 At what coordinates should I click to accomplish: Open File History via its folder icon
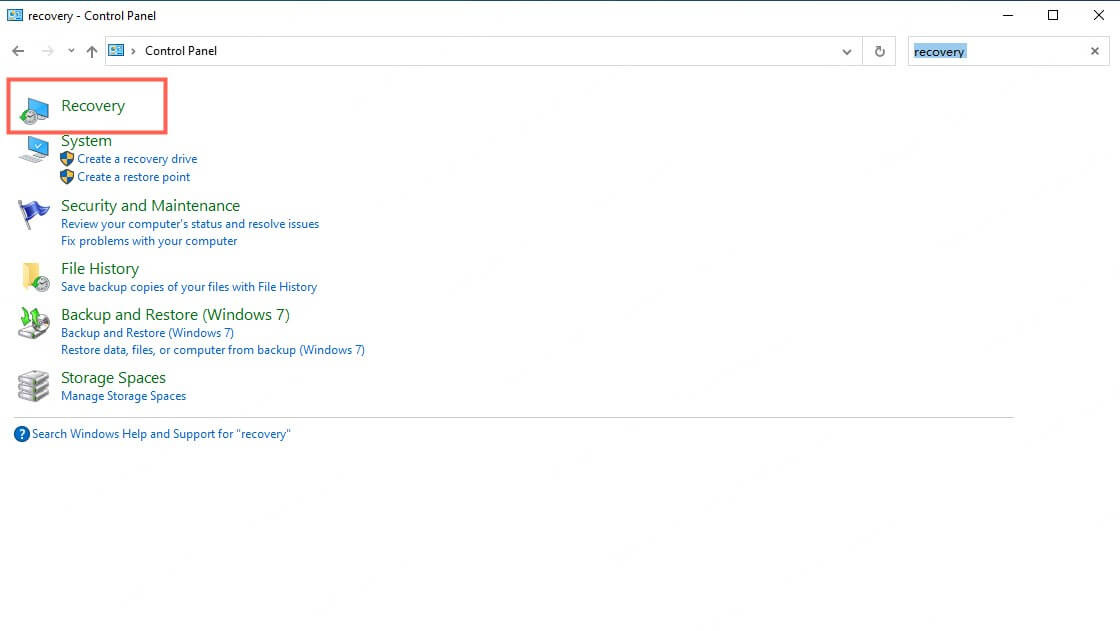click(32, 277)
